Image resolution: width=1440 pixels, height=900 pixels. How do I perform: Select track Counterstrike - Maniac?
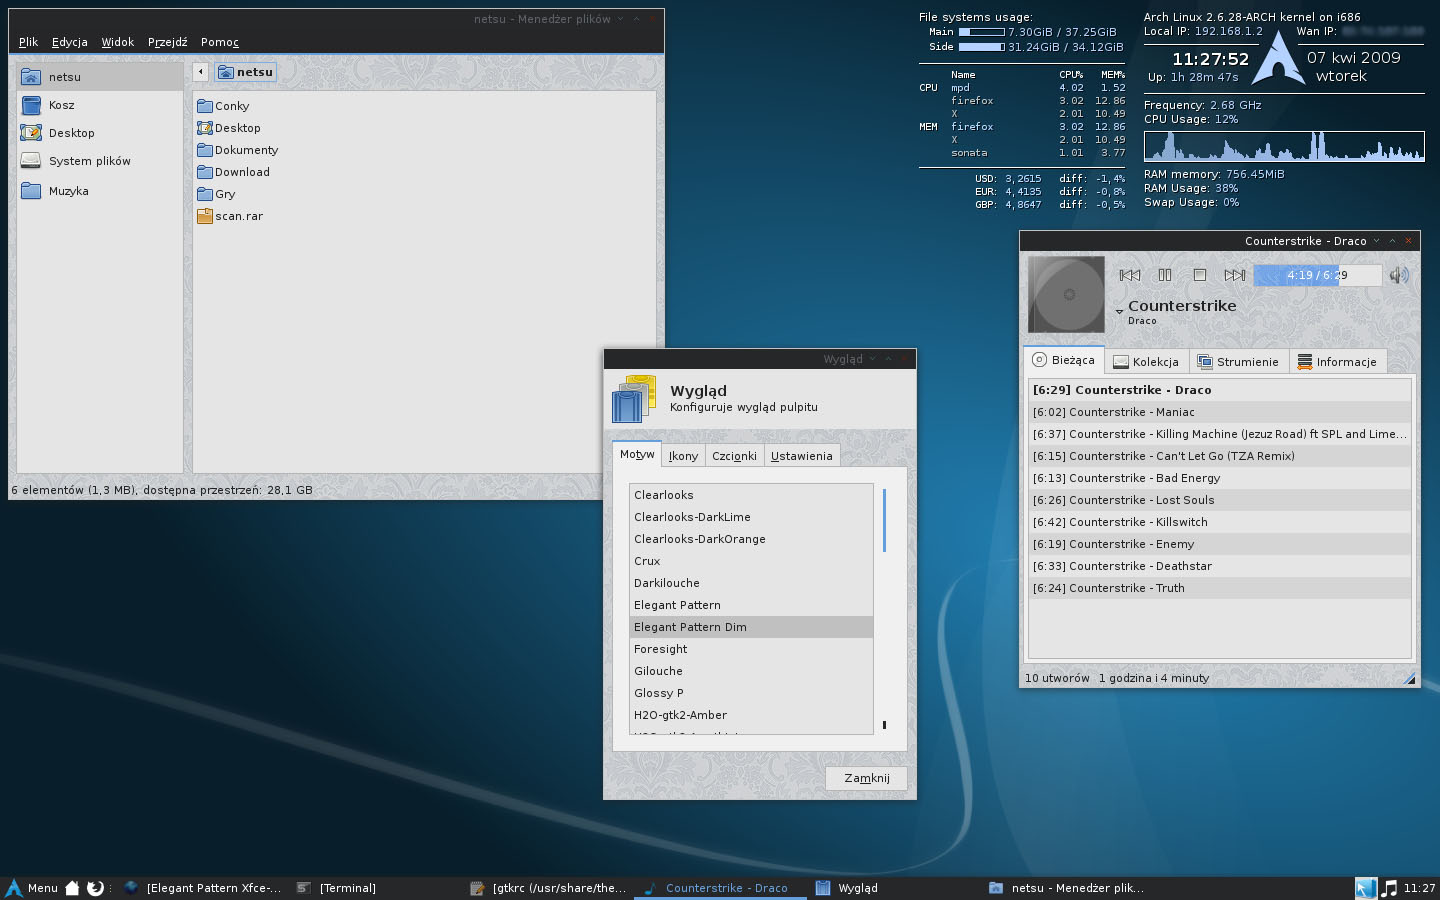coord(1220,412)
